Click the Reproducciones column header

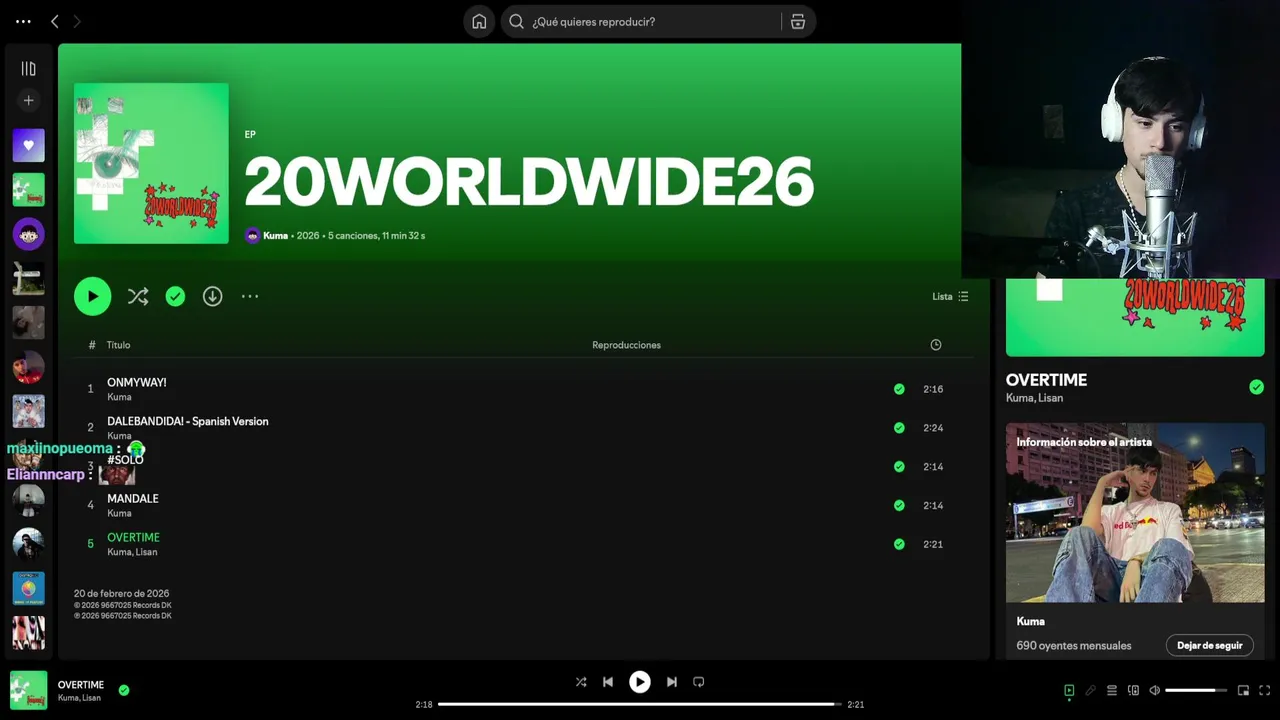[x=626, y=345]
